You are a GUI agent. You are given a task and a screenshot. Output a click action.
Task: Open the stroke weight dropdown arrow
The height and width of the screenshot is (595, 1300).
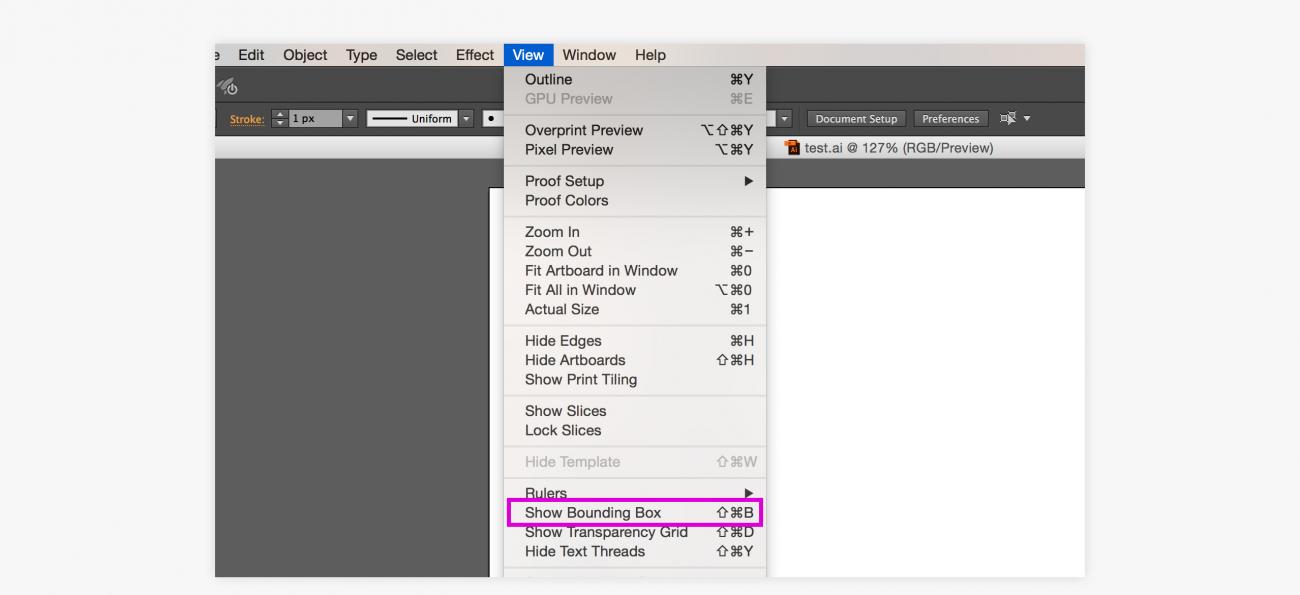click(350, 118)
